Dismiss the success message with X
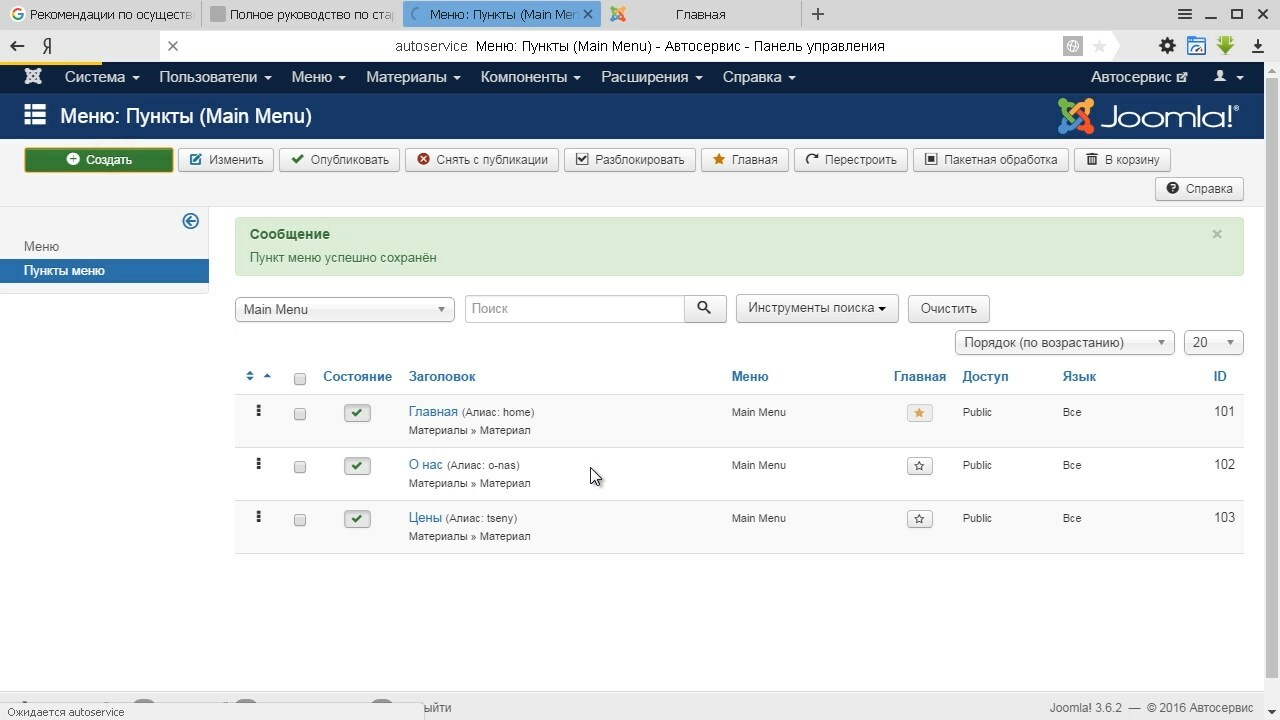This screenshot has width=1280, height=720. point(1217,234)
